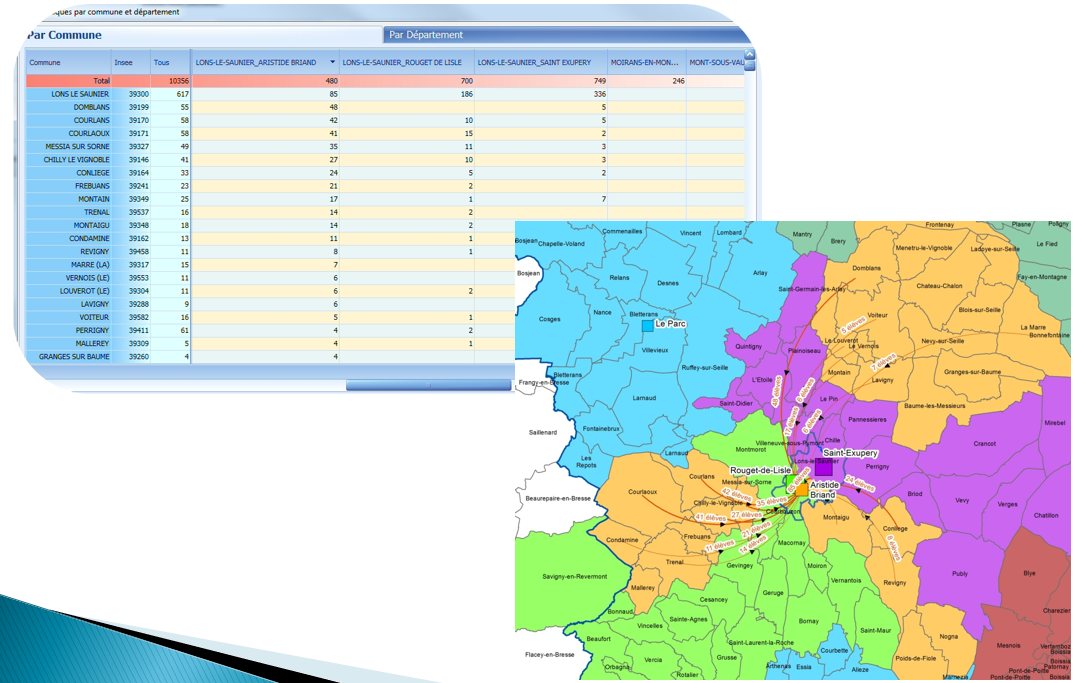Click the arrowhead on the 48 élèves route

click(786, 372)
